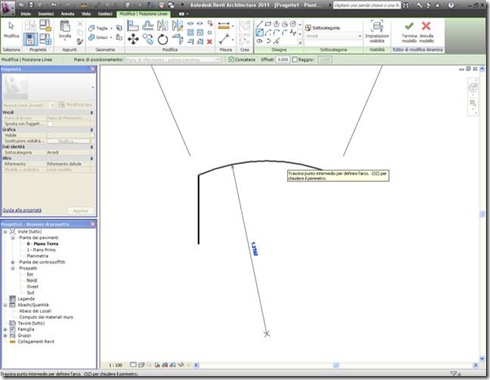Click the horizontal scrollbar thumb in the drawing area
The width and height of the screenshot is (490, 380).
coord(336,365)
